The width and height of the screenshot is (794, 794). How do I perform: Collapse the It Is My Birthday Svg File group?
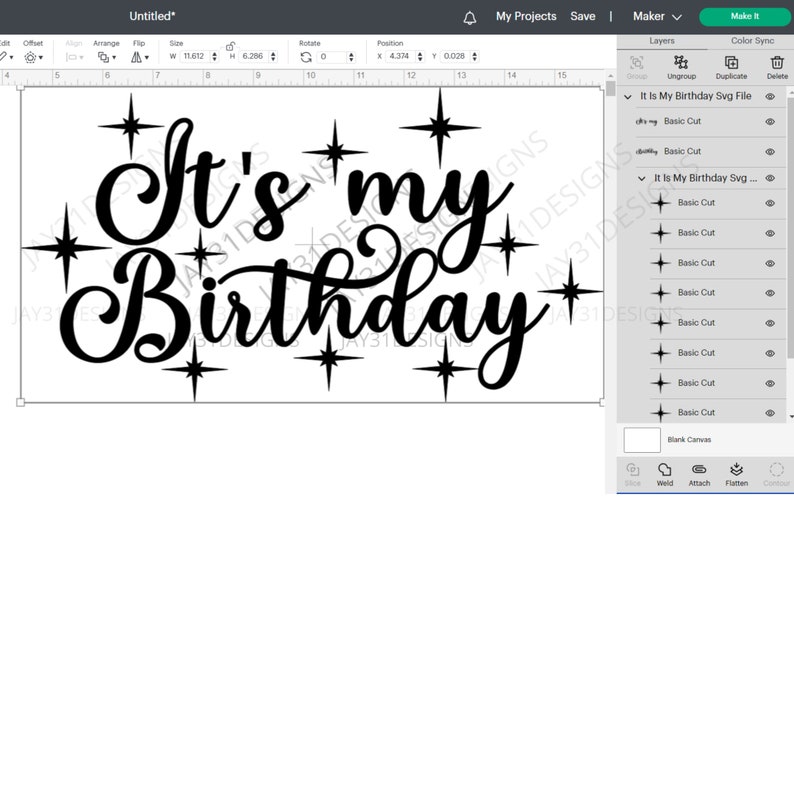[x=628, y=97]
